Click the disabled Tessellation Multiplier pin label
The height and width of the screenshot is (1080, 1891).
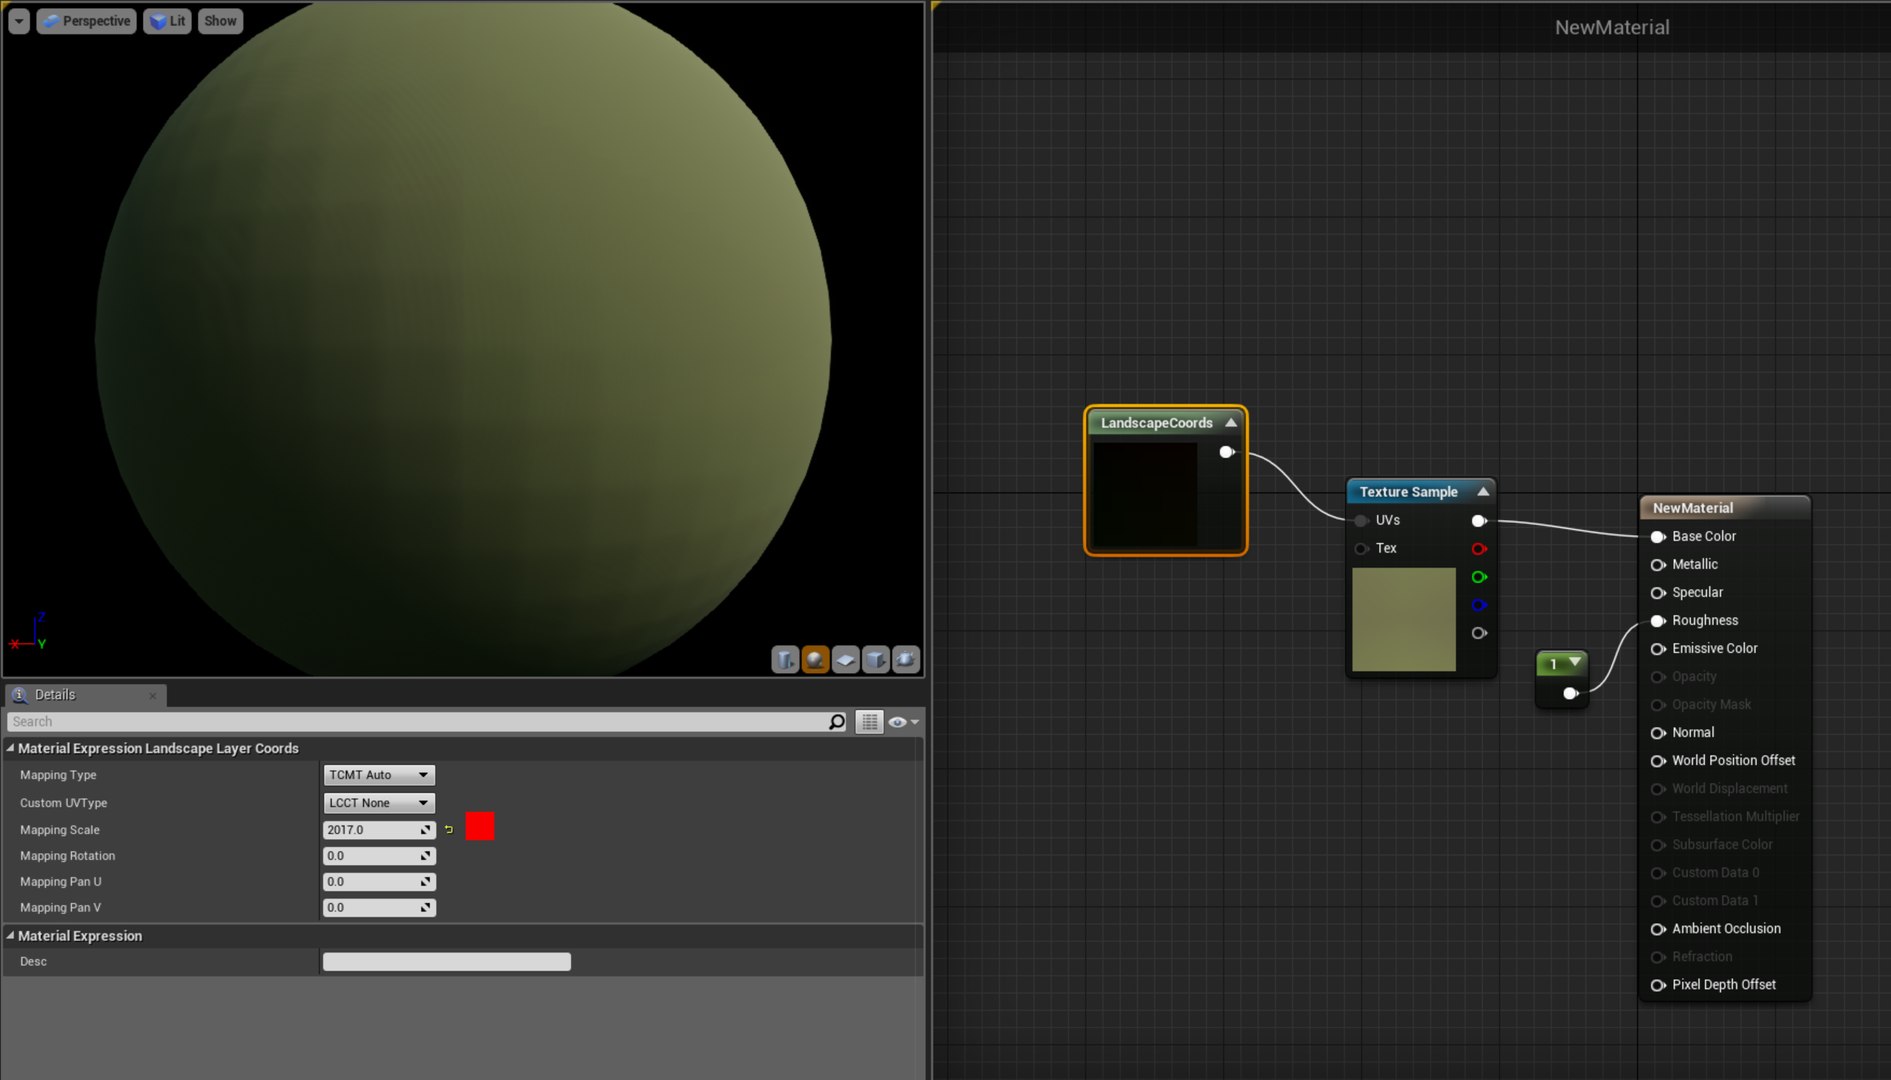point(1736,816)
